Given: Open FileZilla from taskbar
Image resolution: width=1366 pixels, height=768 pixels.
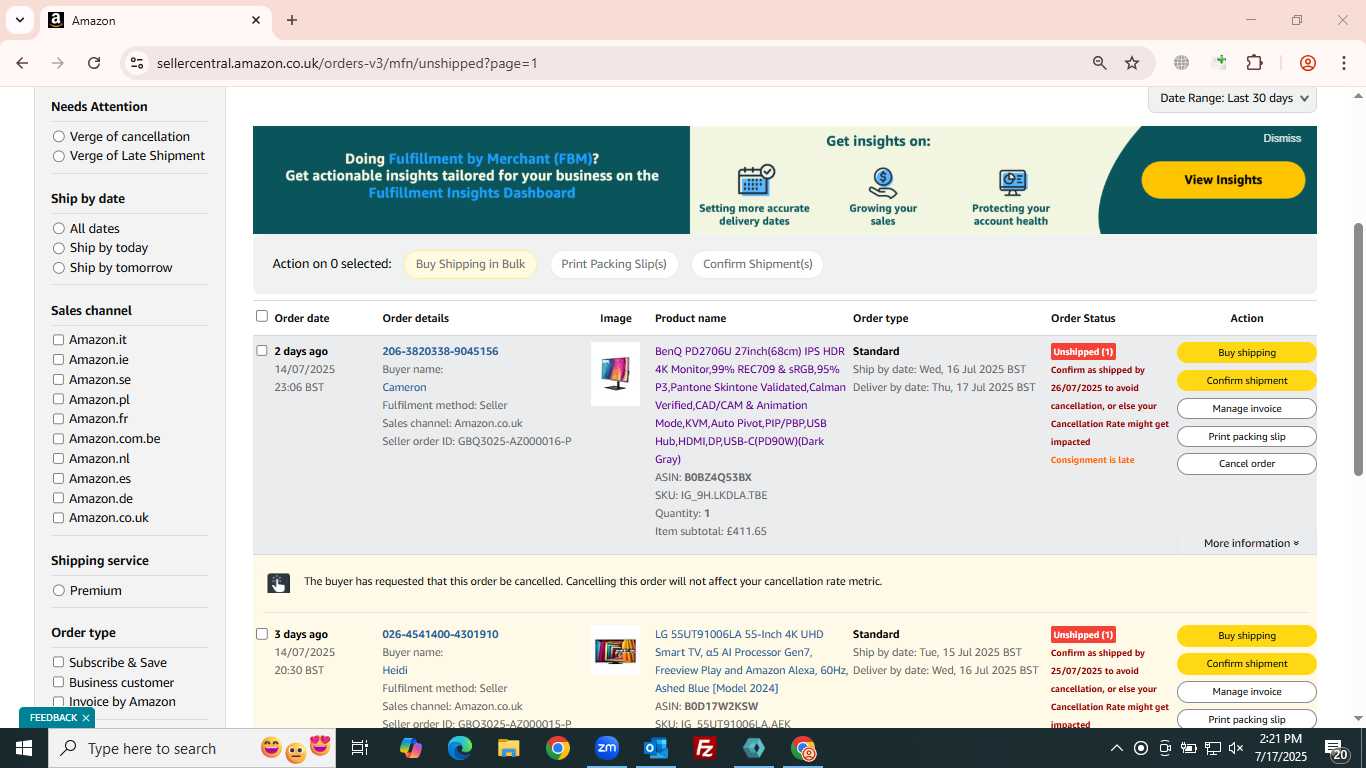Looking at the screenshot, I should pos(705,748).
